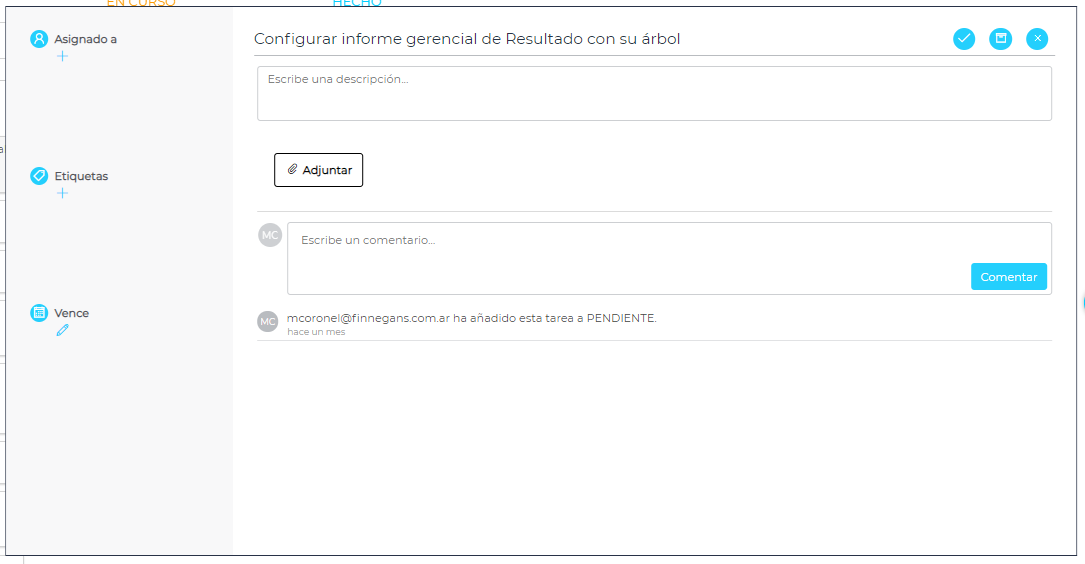Viewport: 1085px width, 564px height.
Task: Submit the comment with the Comentar button
Action: [x=1008, y=277]
